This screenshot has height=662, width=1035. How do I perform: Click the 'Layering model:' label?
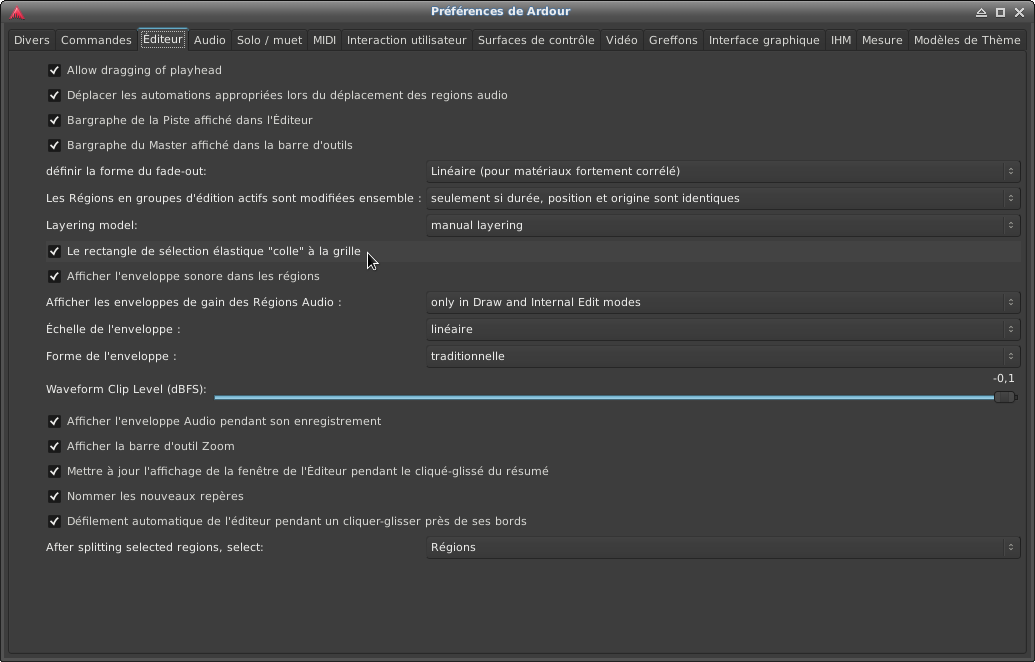click(92, 226)
